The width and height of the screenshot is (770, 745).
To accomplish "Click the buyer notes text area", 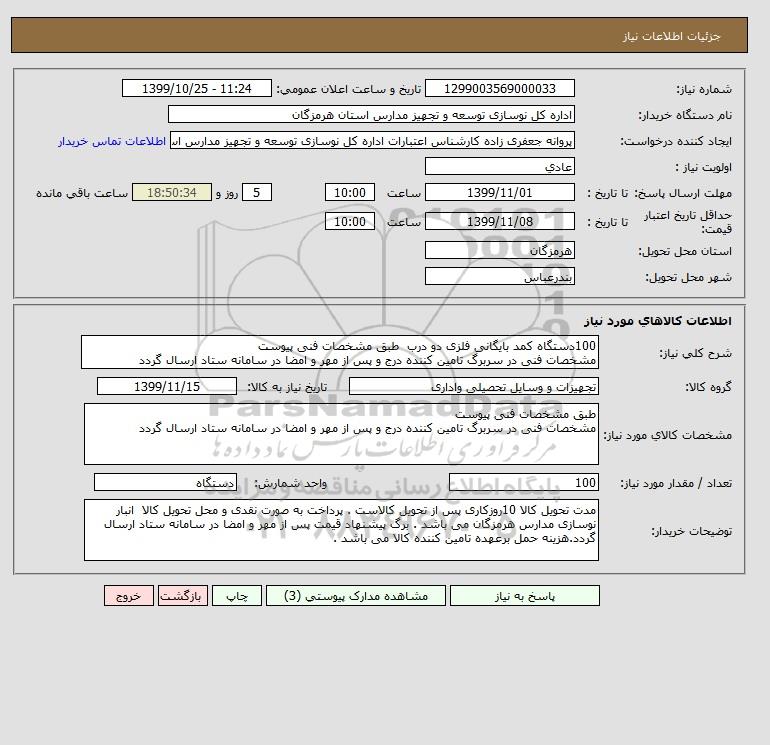I will [x=341, y=530].
